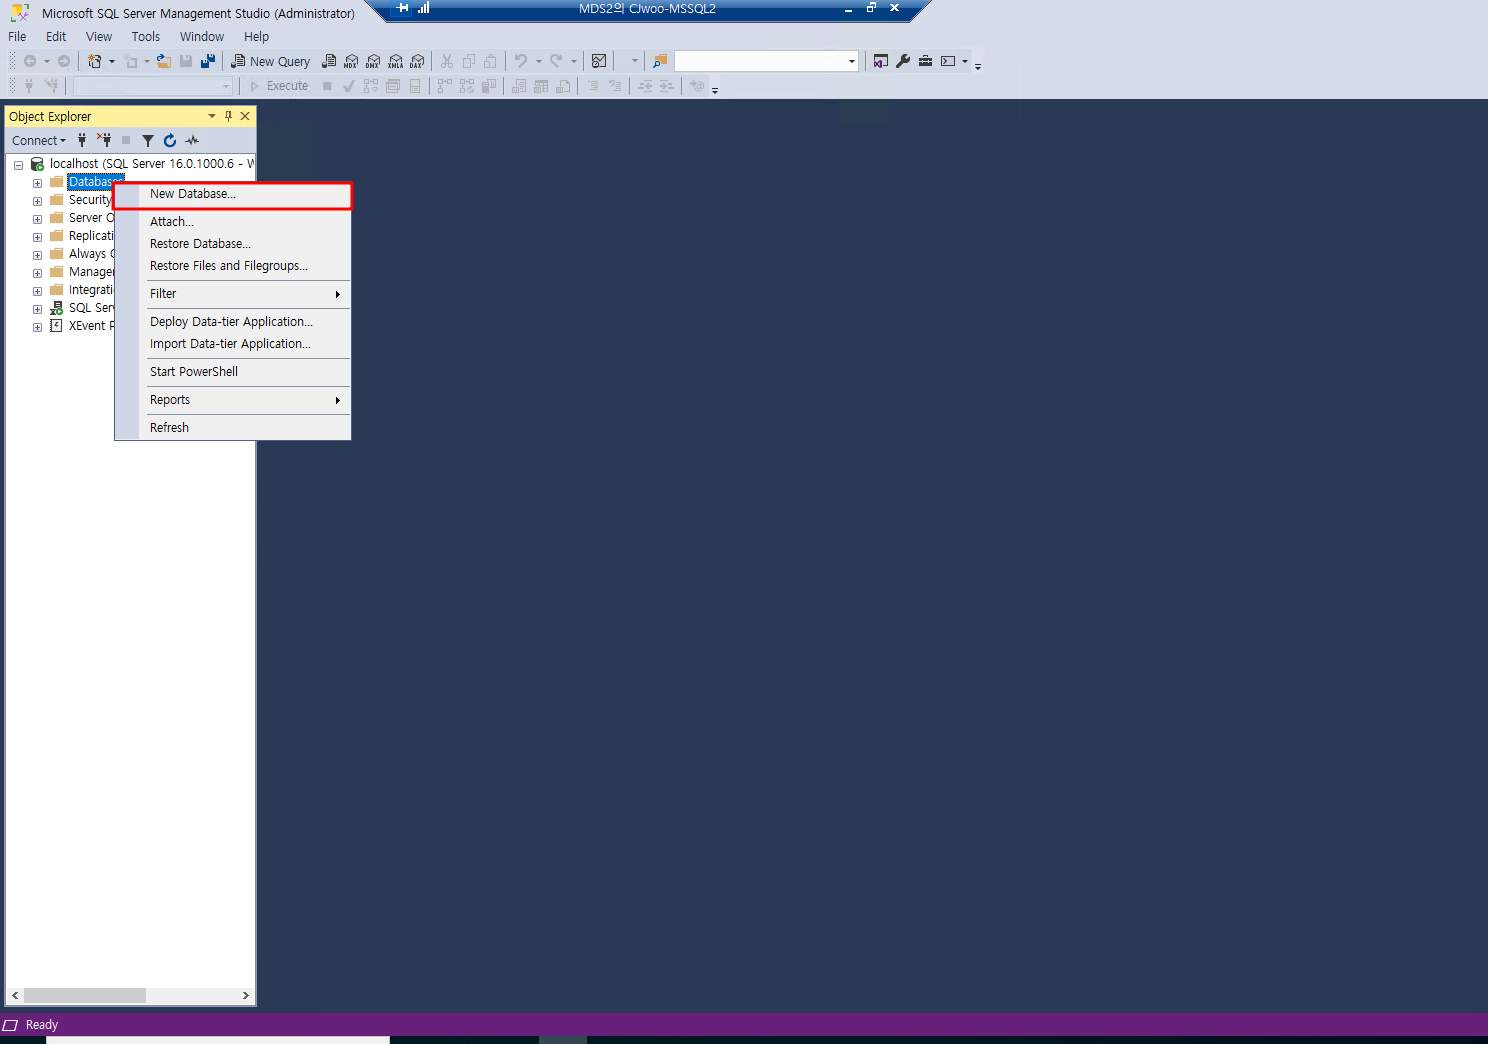Click the Object Explorer scroll right arrow
Viewport: 1488px width, 1044px height.
pos(246,995)
